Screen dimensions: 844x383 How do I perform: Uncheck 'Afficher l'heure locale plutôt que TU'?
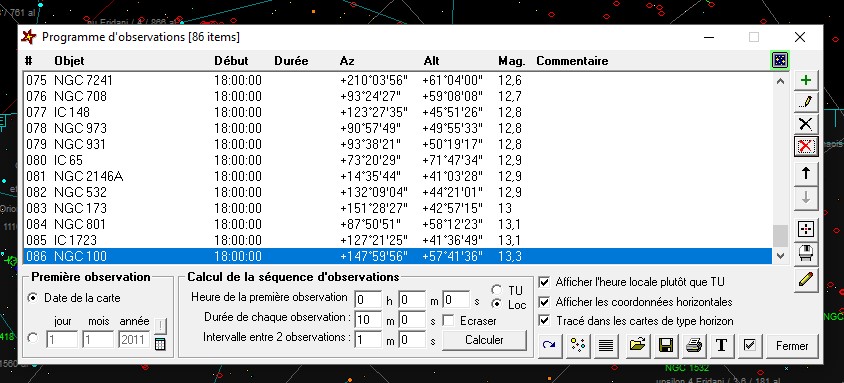[544, 282]
